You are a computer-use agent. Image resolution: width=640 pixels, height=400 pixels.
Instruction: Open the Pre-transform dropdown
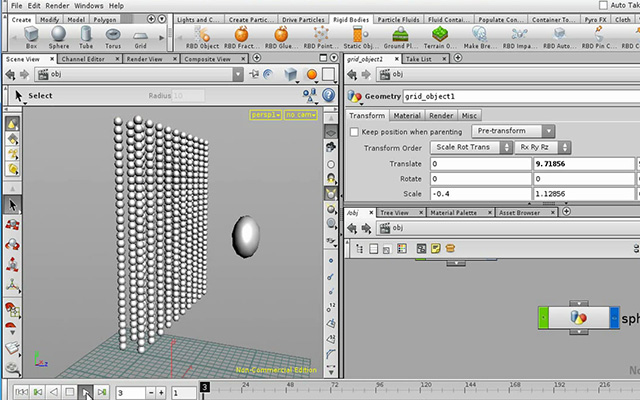click(x=513, y=131)
